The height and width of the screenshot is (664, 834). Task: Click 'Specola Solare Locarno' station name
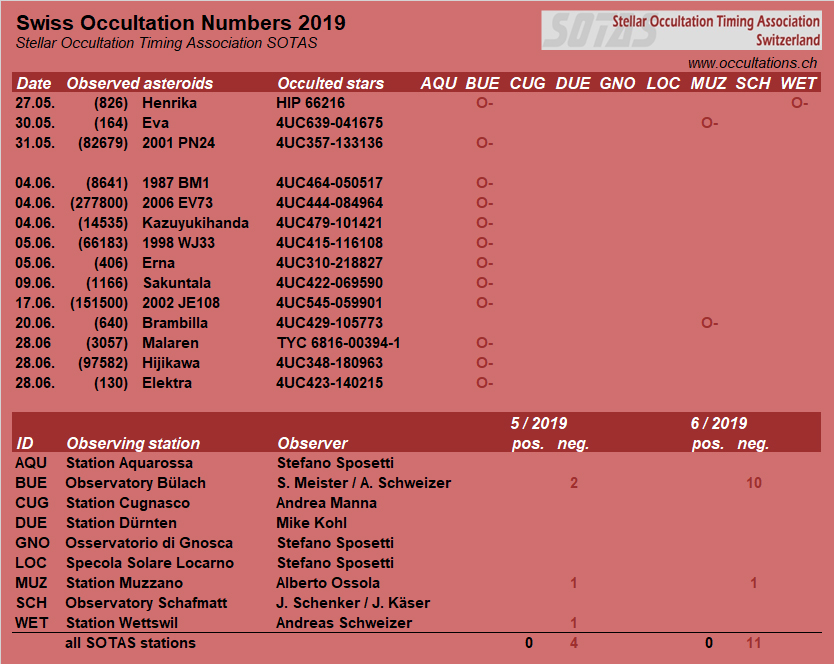(149, 563)
